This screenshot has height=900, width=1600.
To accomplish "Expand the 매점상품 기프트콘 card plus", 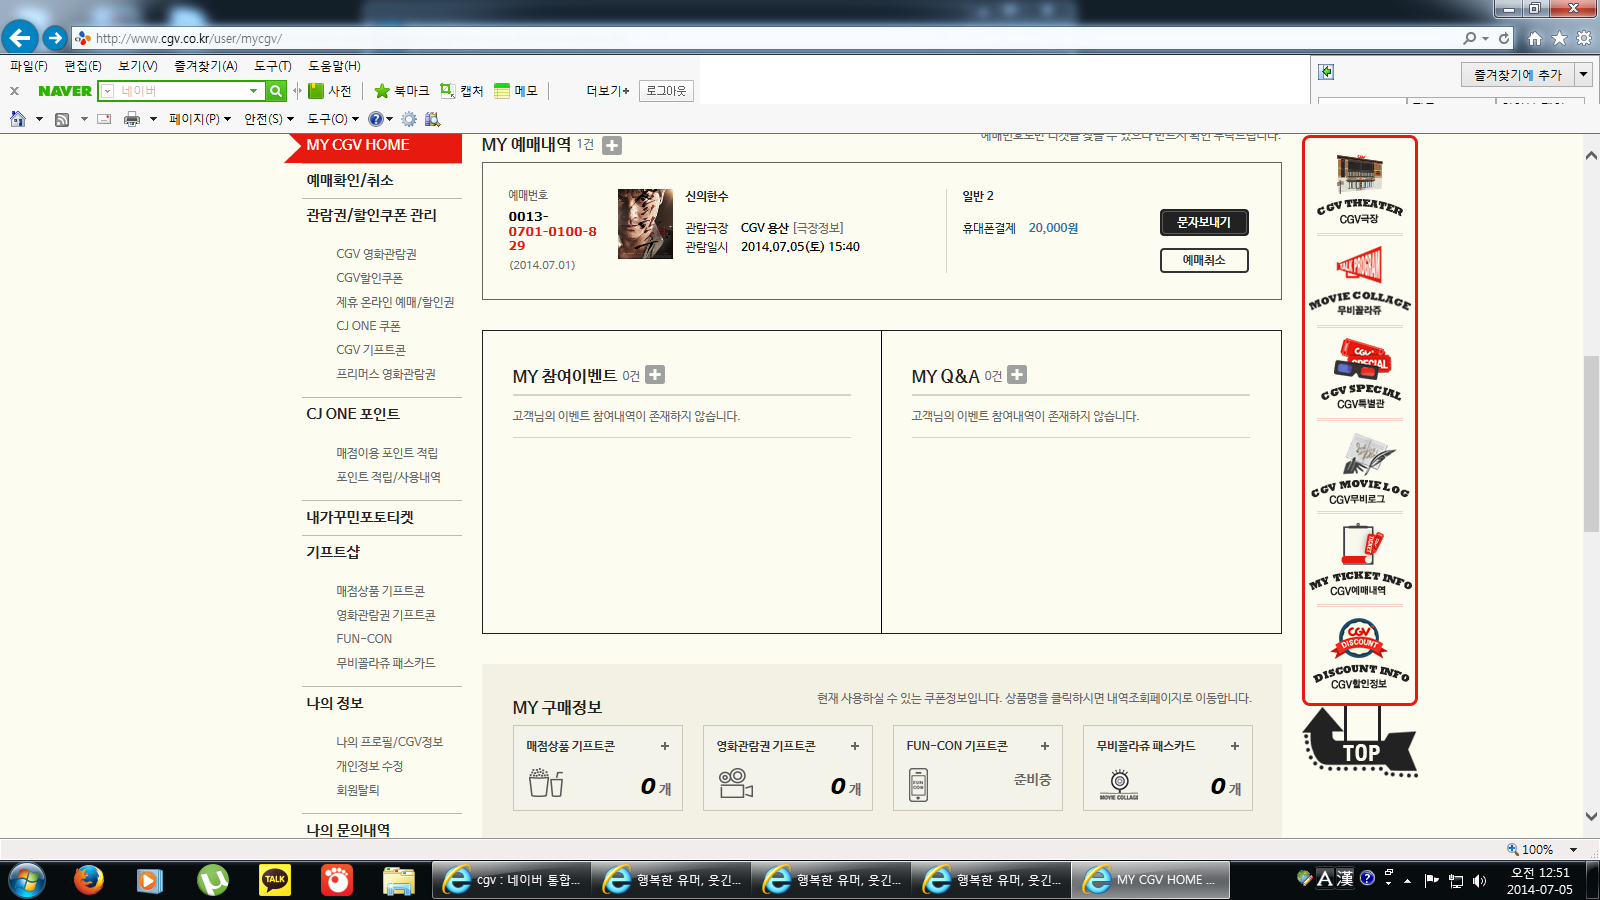I will (665, 746).
